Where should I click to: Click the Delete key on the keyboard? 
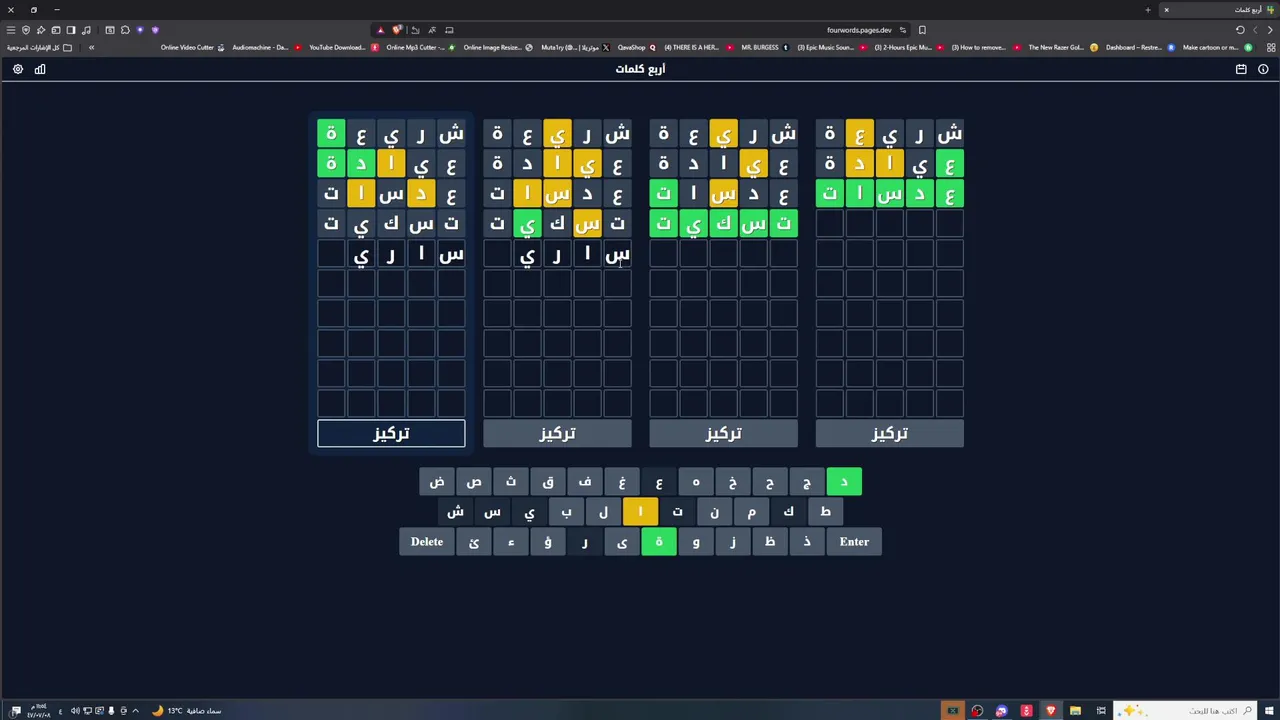point(427,542)
